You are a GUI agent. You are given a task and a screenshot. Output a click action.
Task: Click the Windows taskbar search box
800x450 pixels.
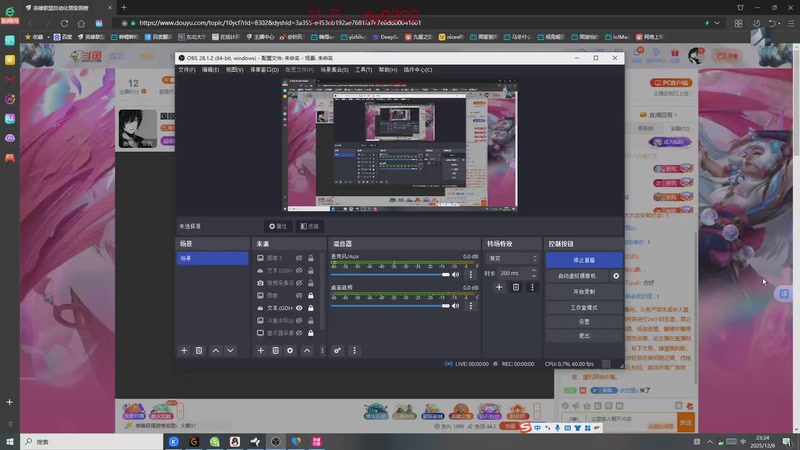click(92, 442)
